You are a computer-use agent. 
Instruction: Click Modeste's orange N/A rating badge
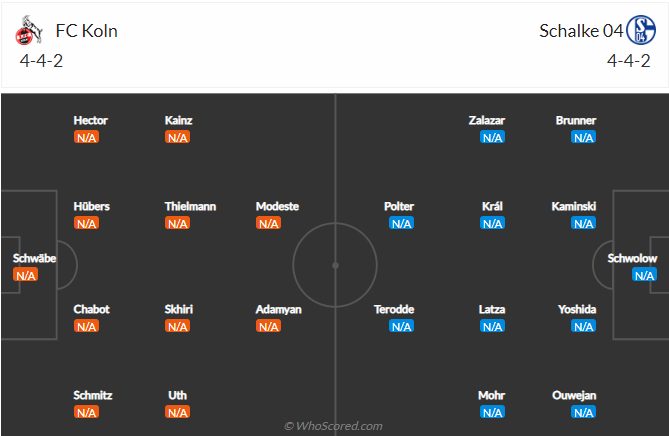click(x=268, y=223)
